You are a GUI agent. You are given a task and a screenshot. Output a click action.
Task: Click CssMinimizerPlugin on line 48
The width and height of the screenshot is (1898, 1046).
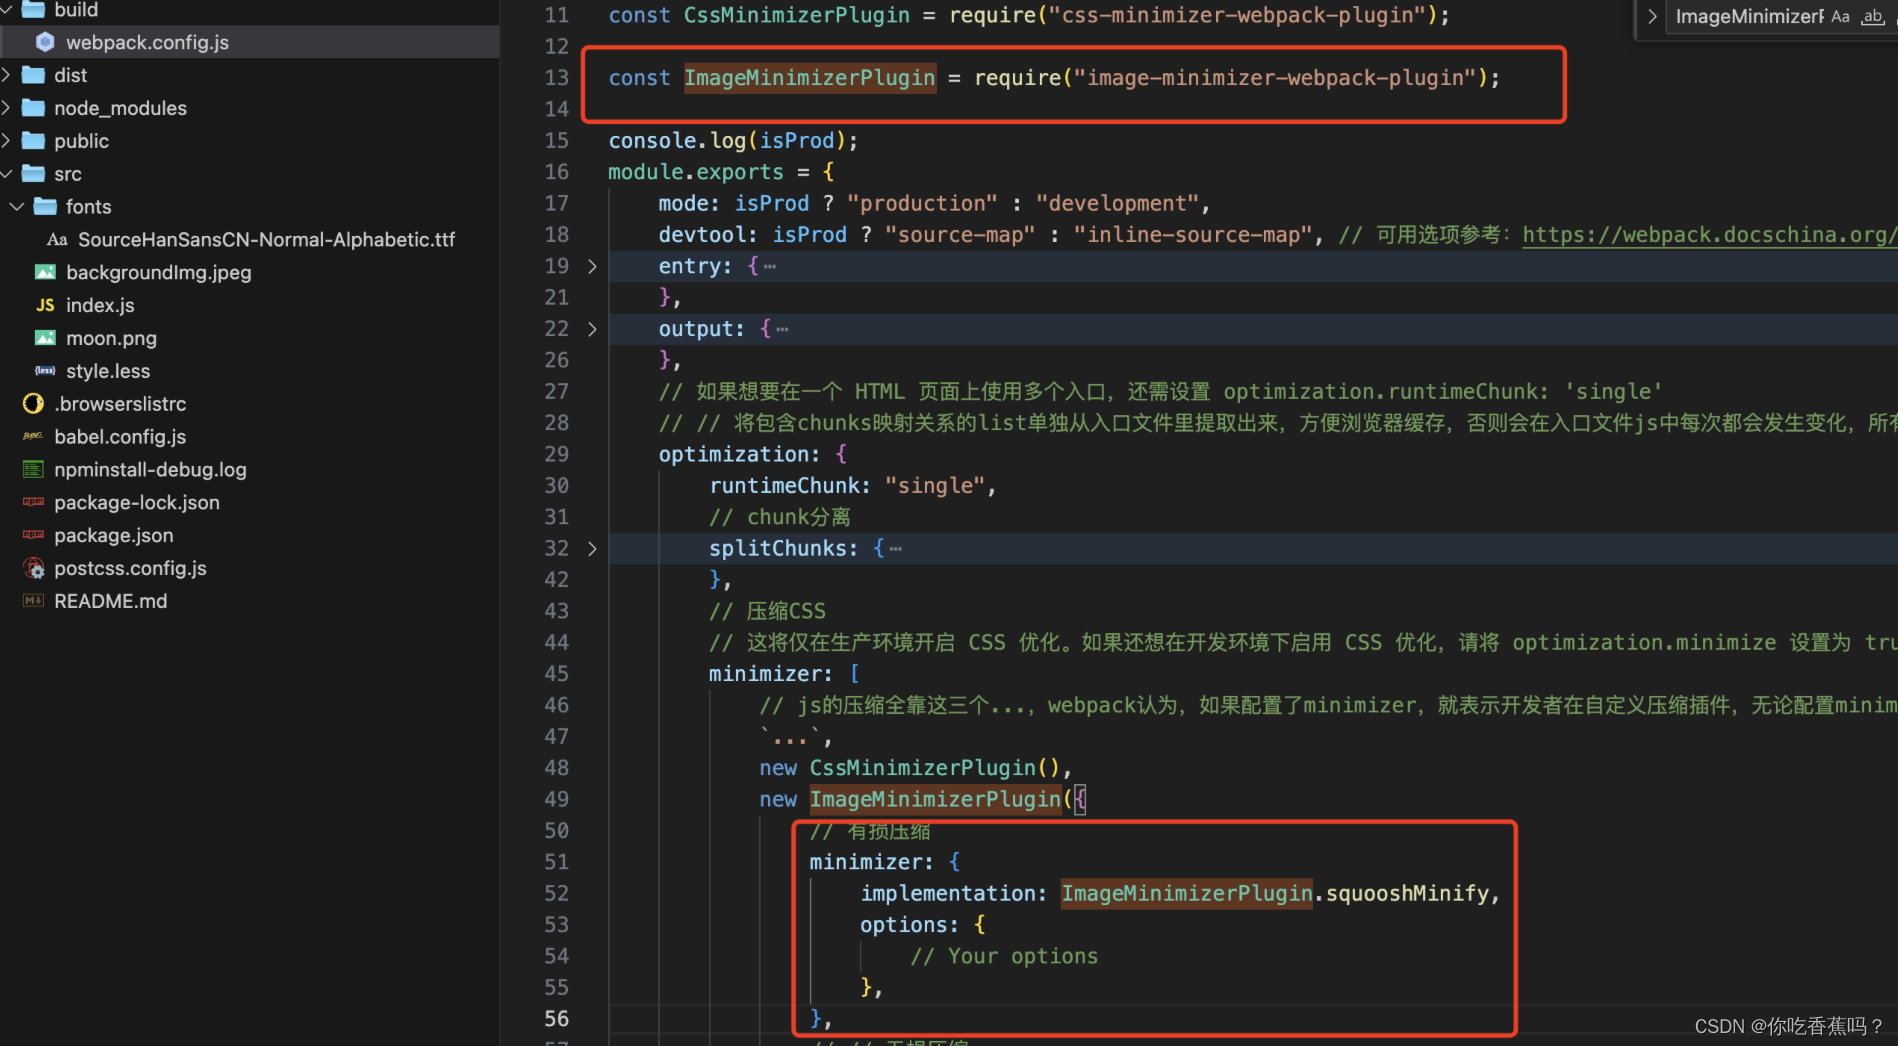point(922,768)
